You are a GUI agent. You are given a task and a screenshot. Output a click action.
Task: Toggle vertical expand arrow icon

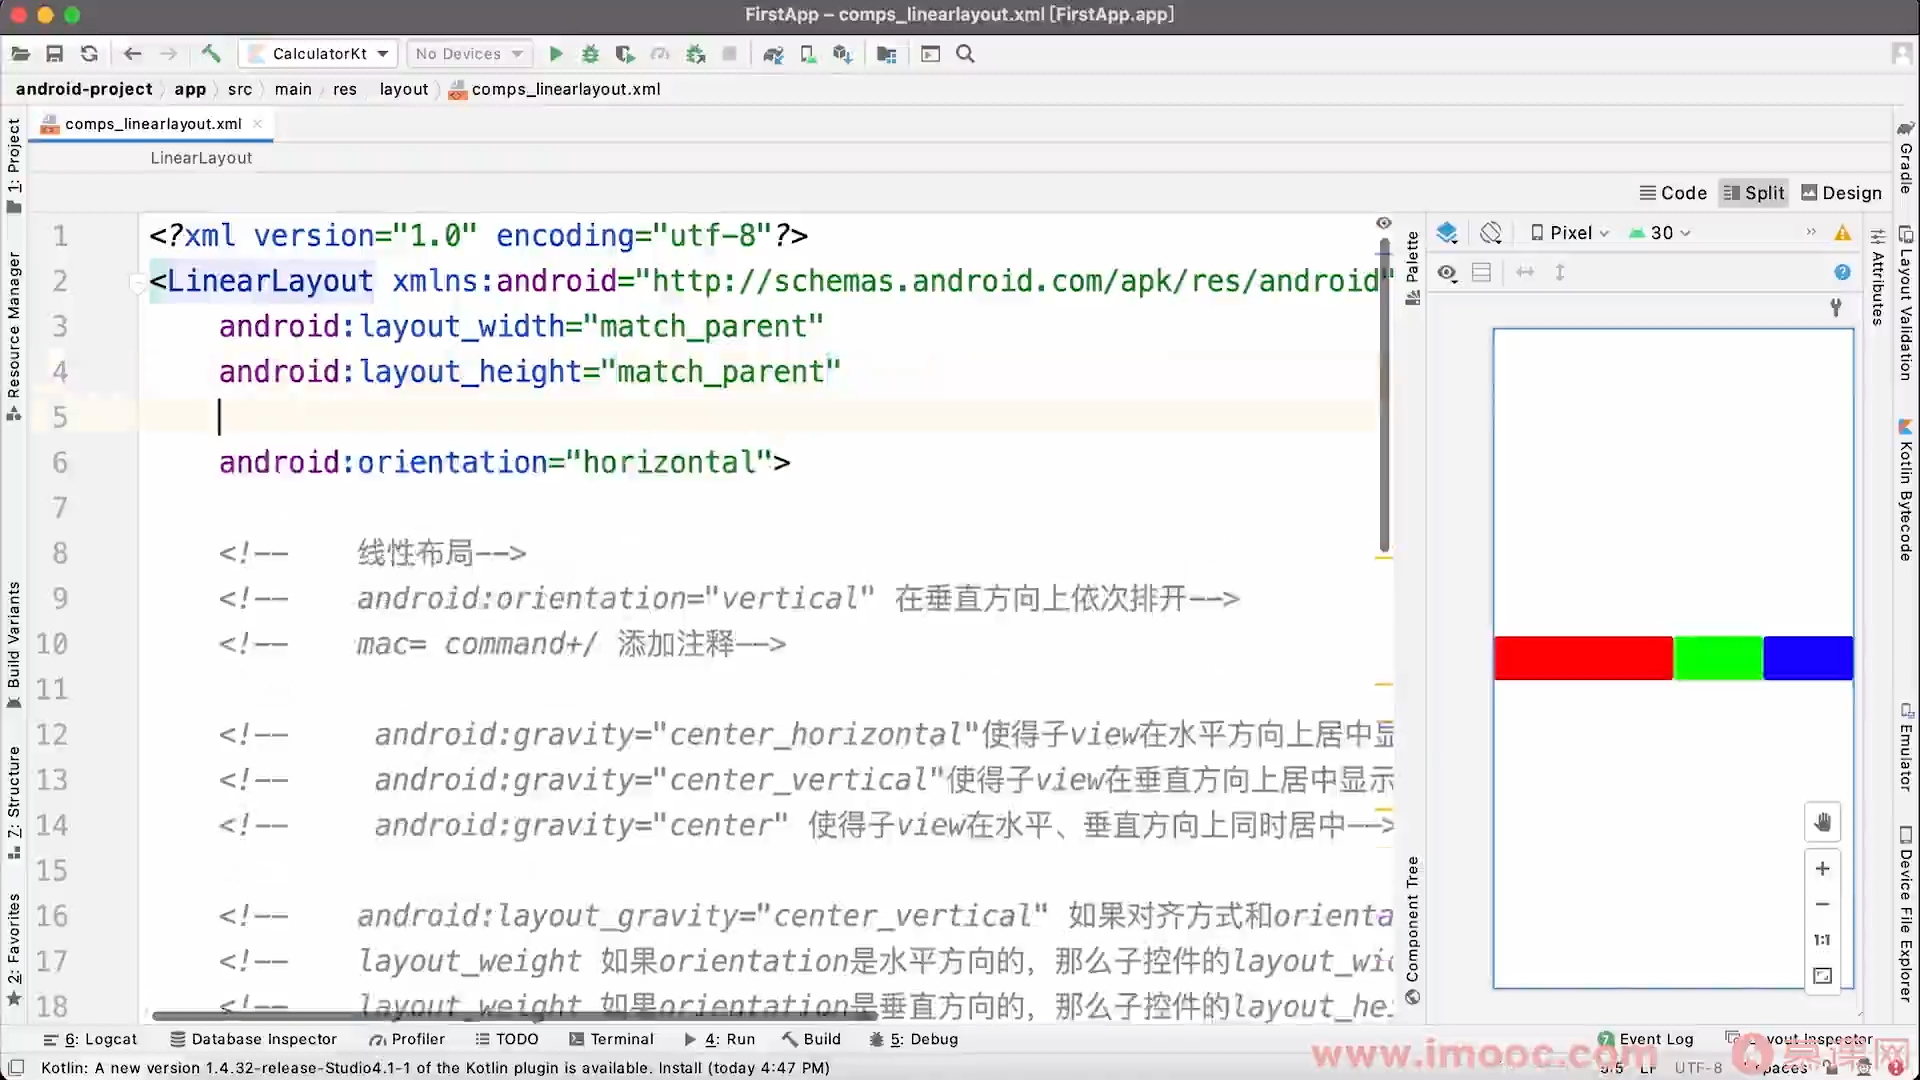point(1560,272)
